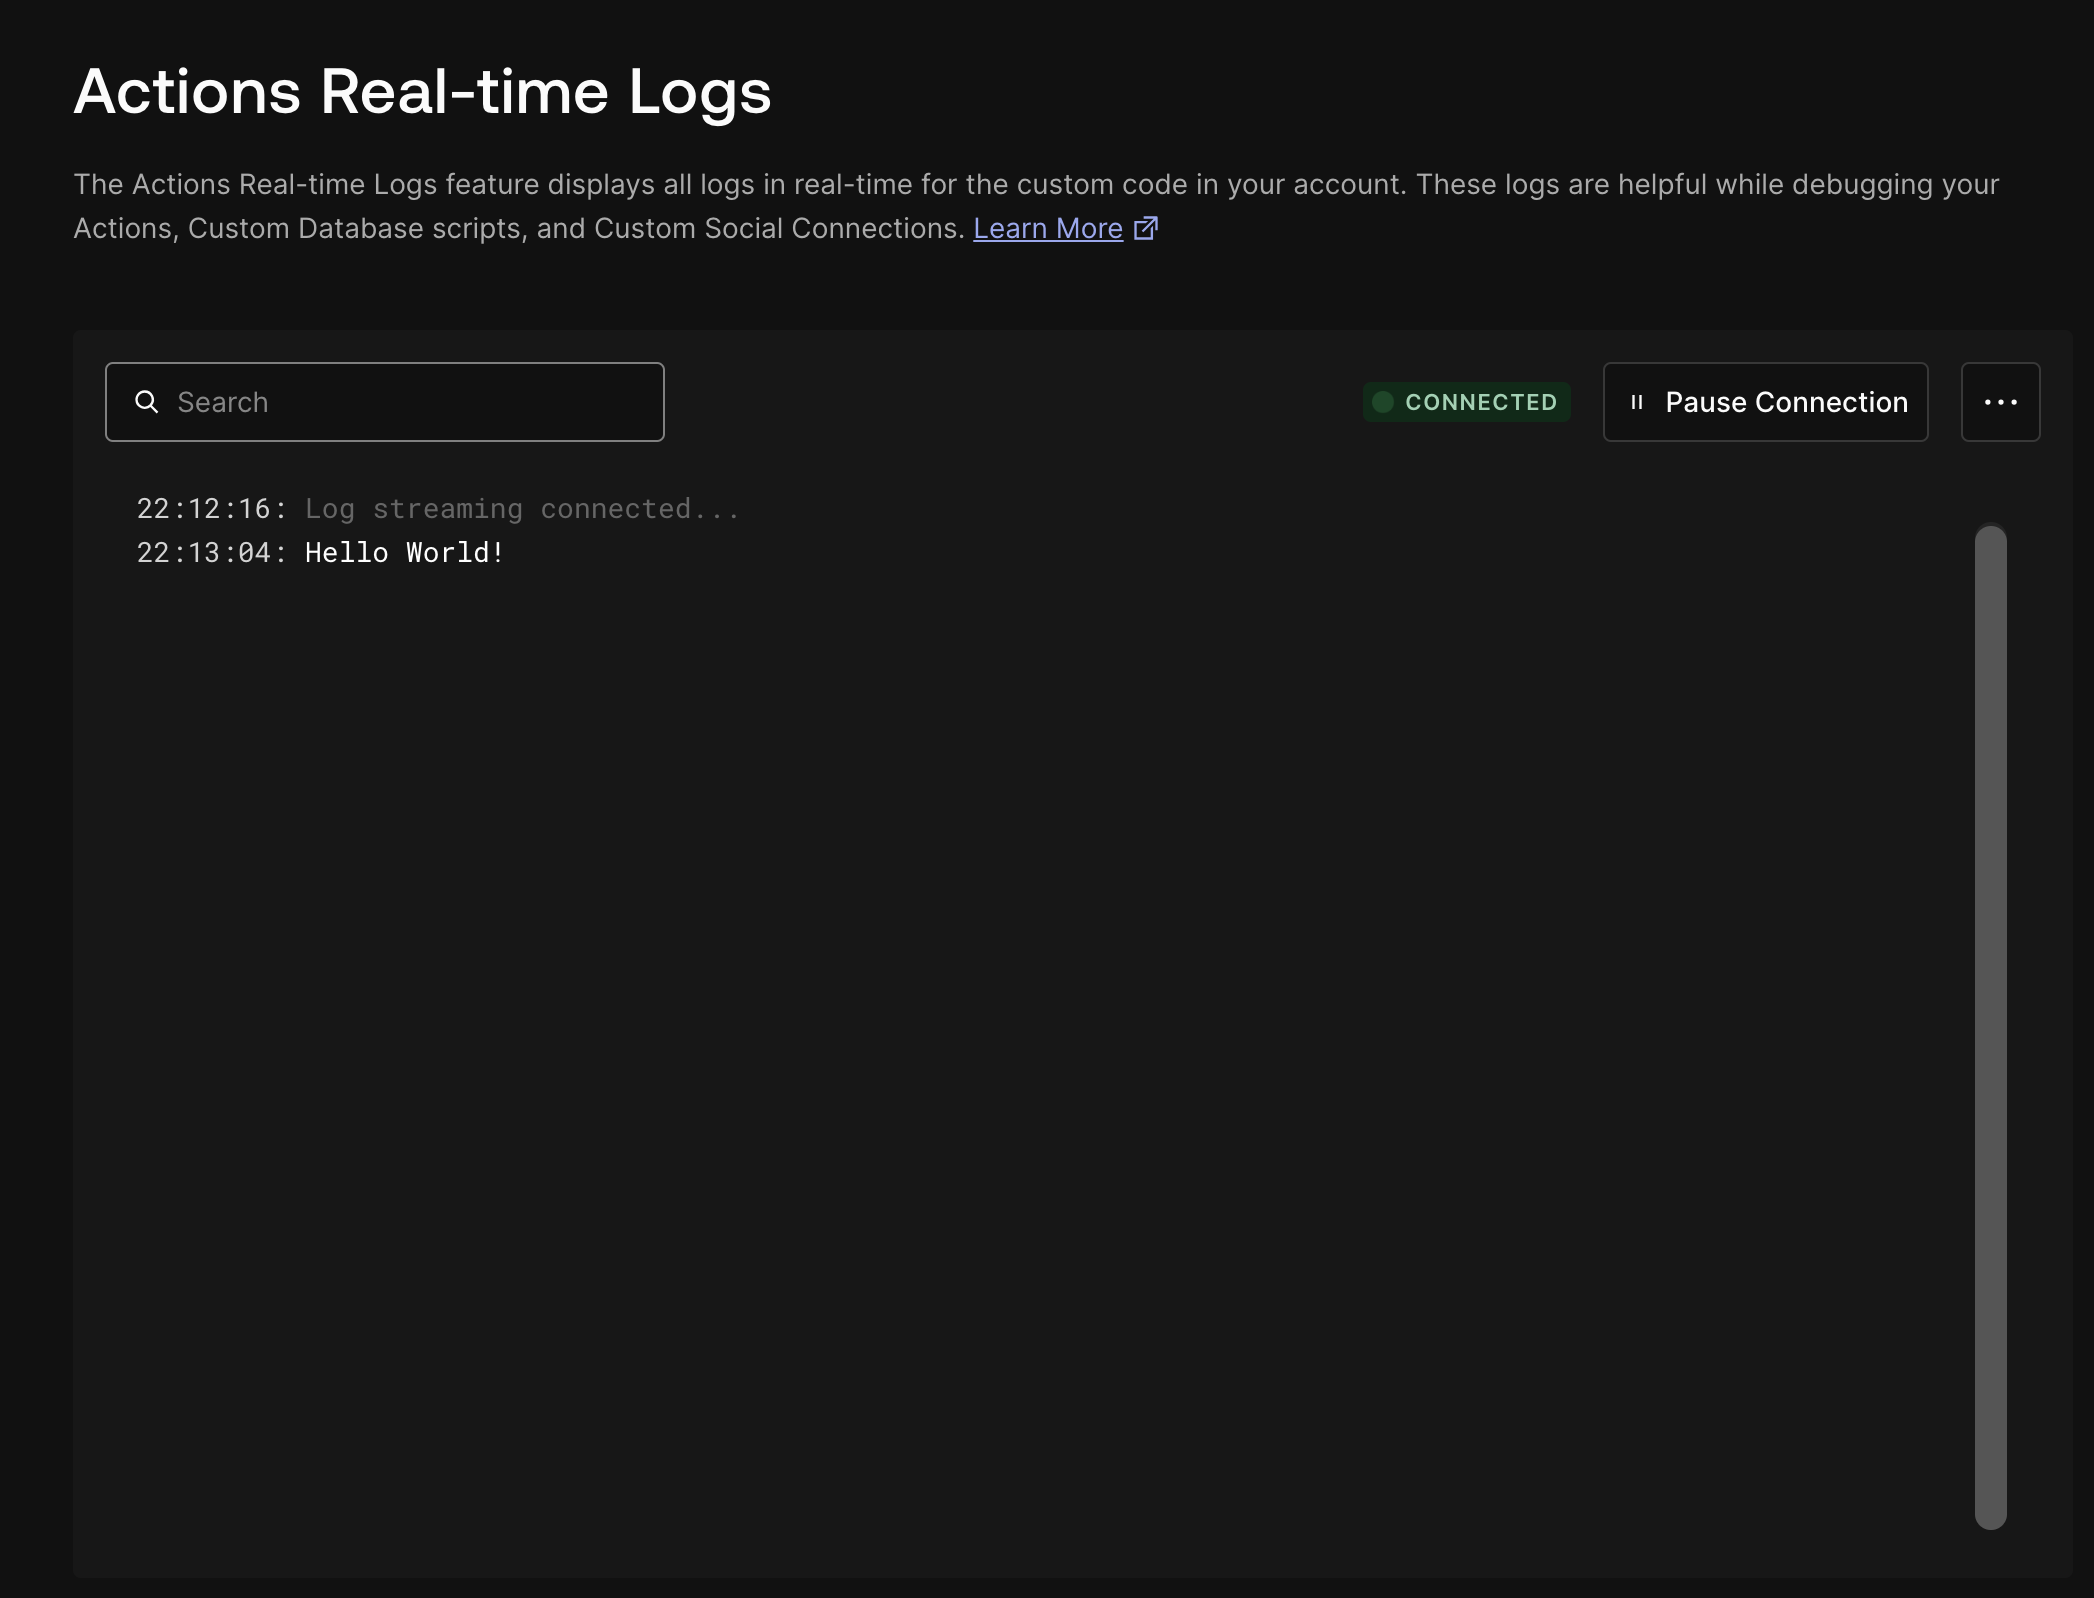Image resolution: width=2094 pixels, height=1598 pixels.
Task: Open the three-dots more options menu
Action: click(2000, 402)
